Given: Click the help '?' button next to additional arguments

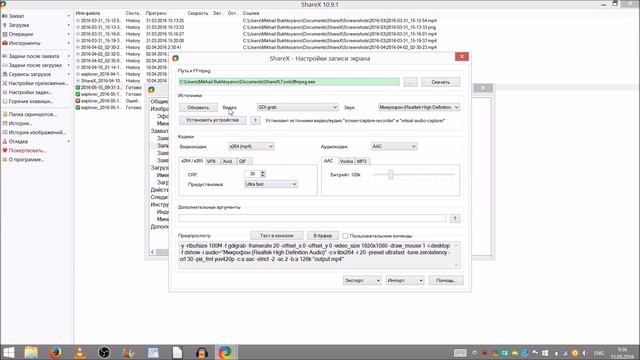Looking at the screenshot, I should [x=455, y=218].
